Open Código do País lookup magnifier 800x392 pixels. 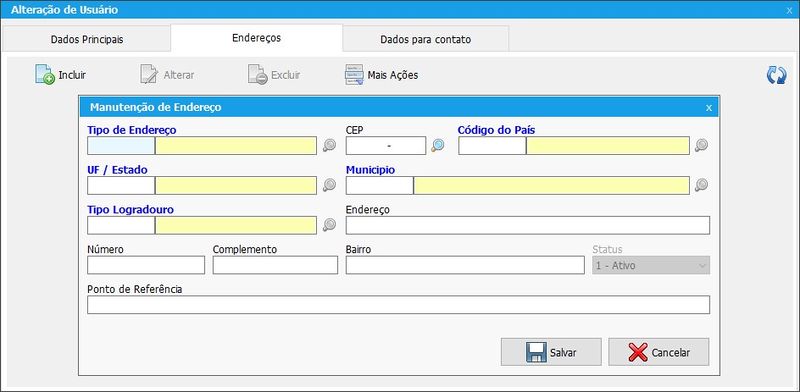702,145
